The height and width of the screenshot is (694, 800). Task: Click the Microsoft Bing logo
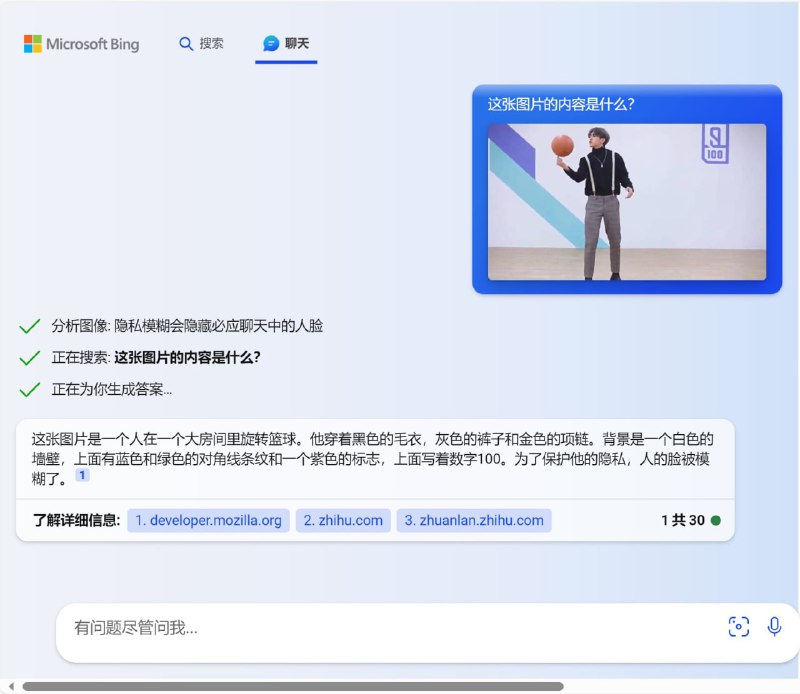[x=83, y=44]
